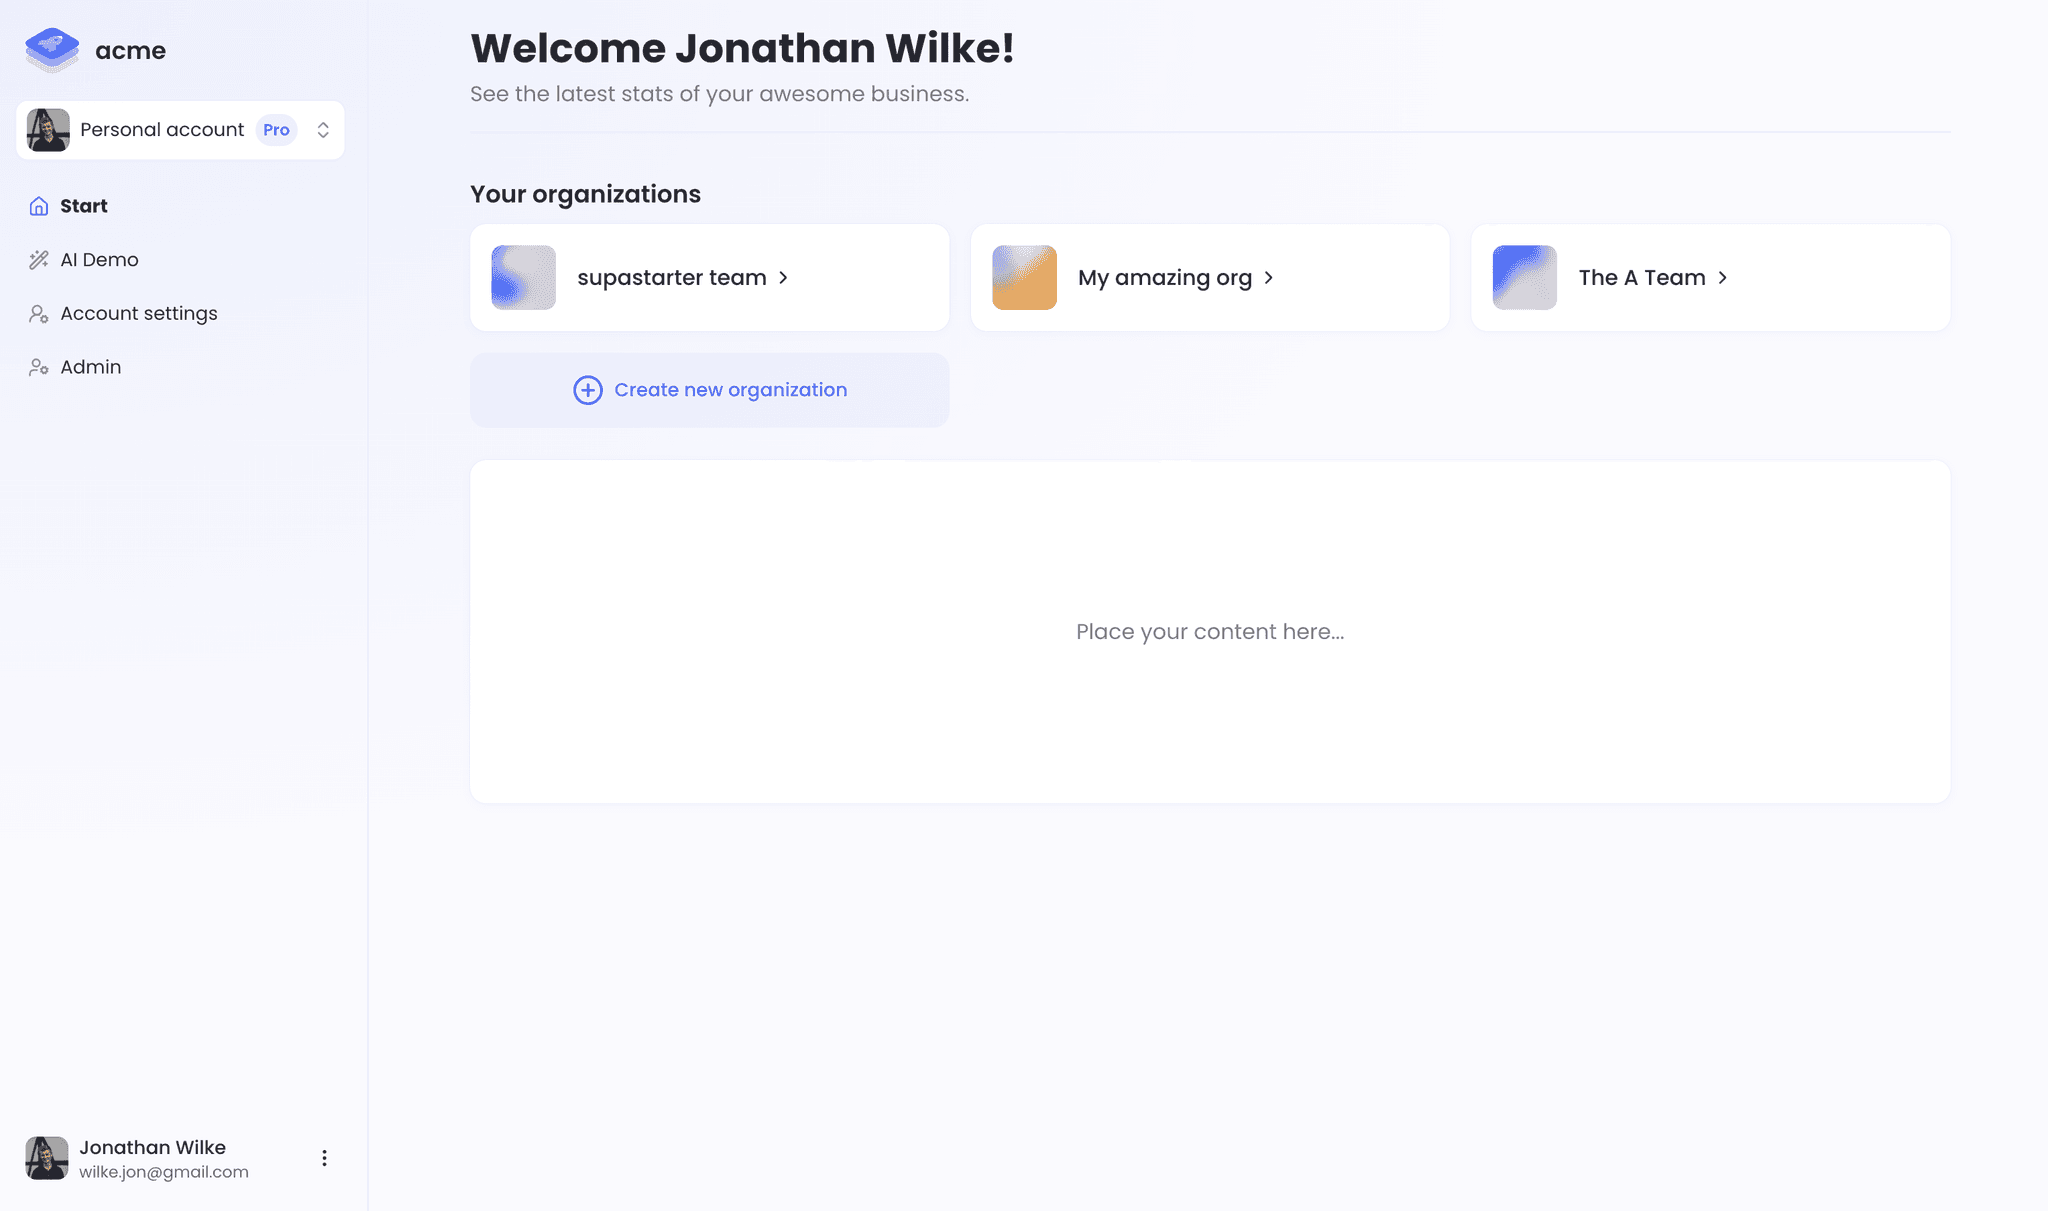Click the My amazing org orange avatar
2048x1211 pixels.
[x=1024, y=277]
